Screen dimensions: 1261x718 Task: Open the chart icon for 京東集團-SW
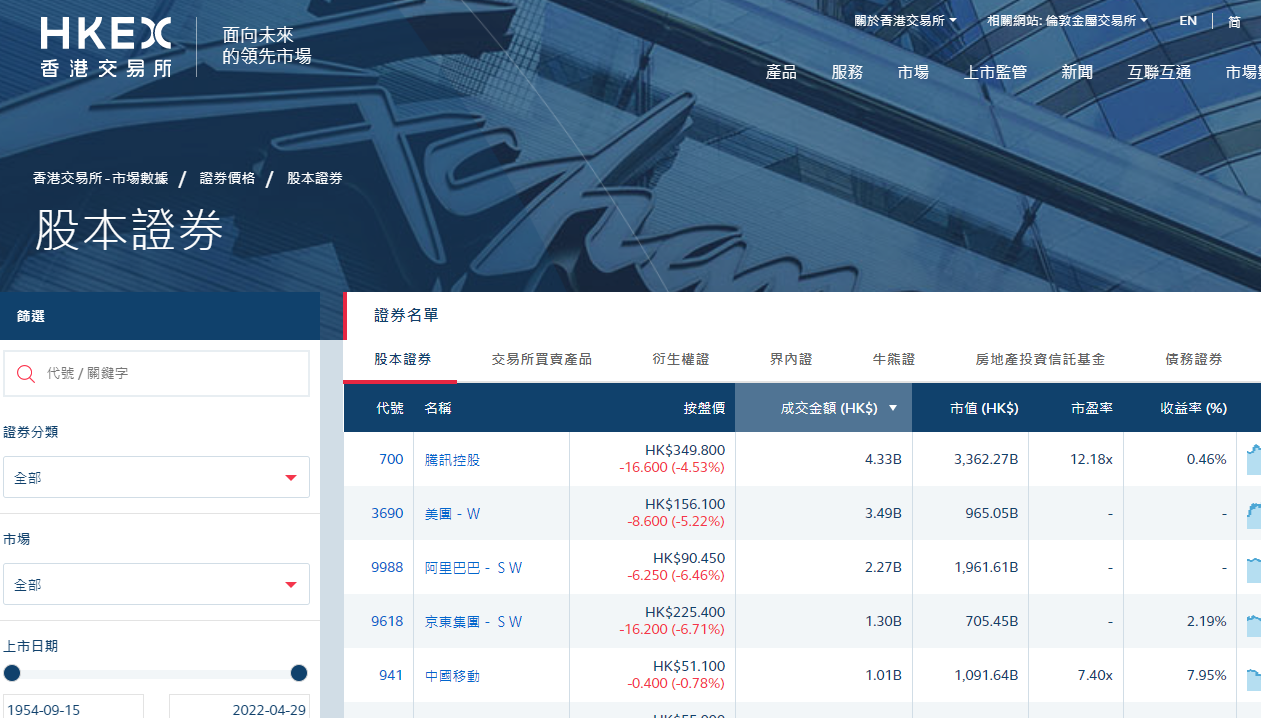coord(1254,621)
